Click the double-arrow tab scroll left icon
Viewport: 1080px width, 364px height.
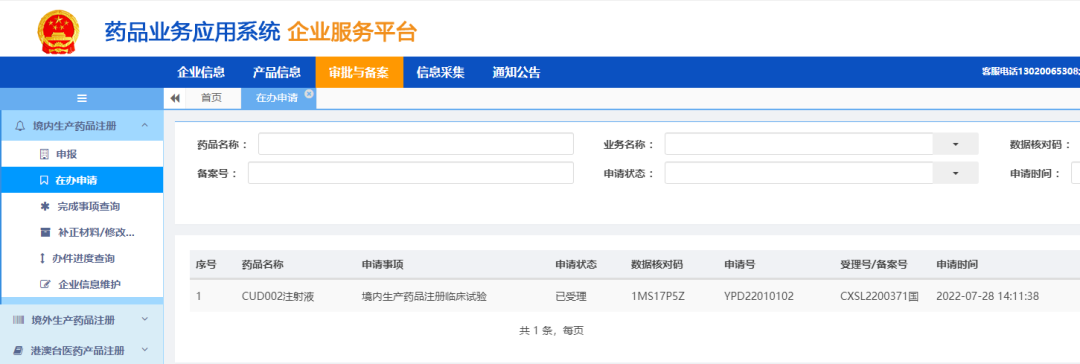[x=175, y=99]
